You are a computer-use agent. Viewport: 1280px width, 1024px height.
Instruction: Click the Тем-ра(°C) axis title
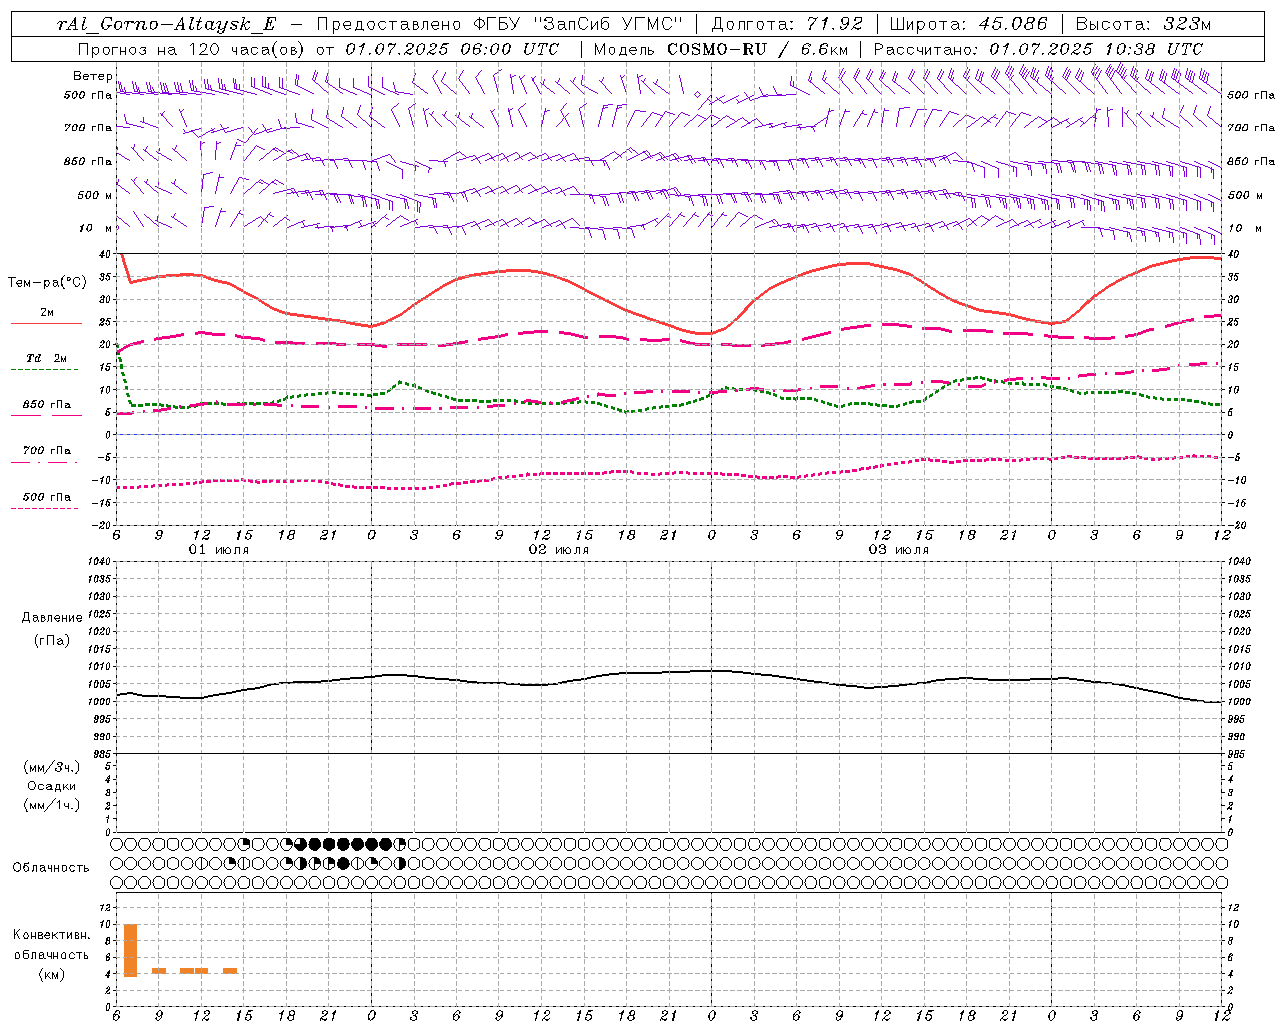tap(46, 283)
